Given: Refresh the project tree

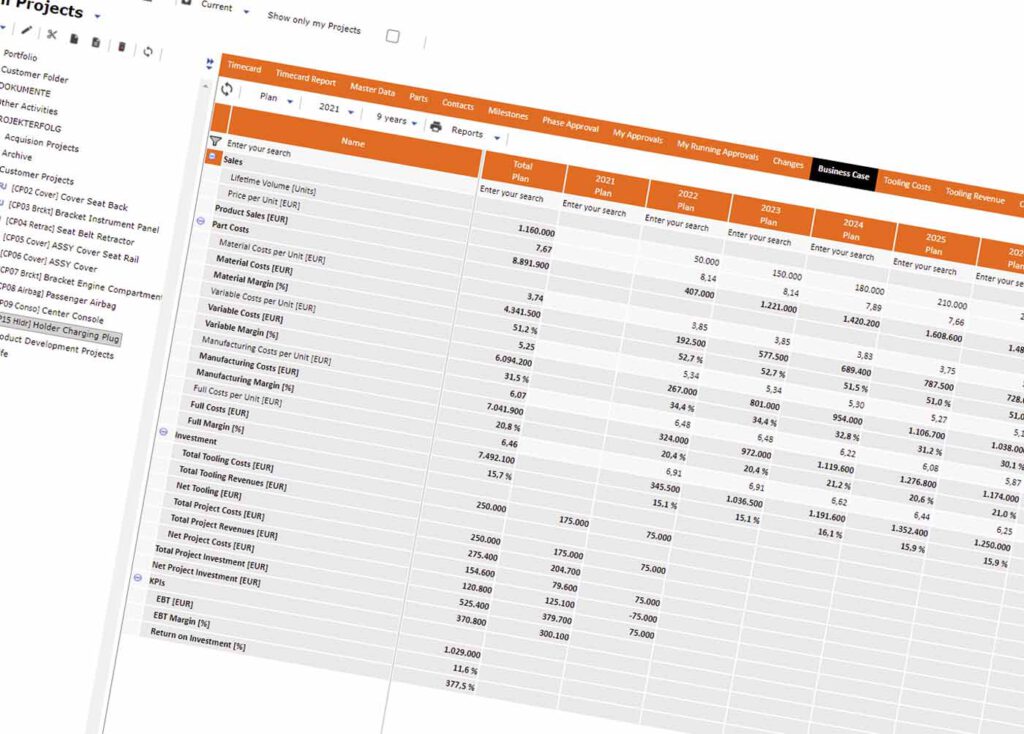Looking at the screenshot, I should 148,52.
